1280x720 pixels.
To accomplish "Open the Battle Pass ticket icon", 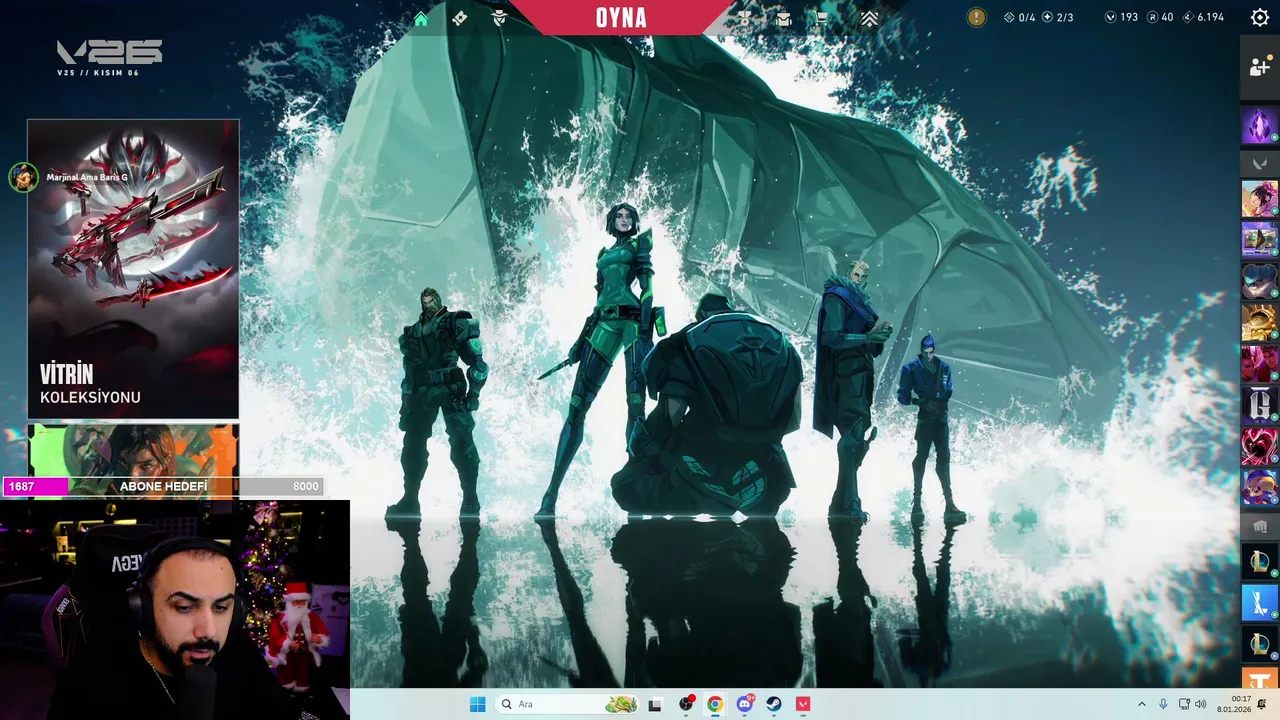I will pos(459,18).
